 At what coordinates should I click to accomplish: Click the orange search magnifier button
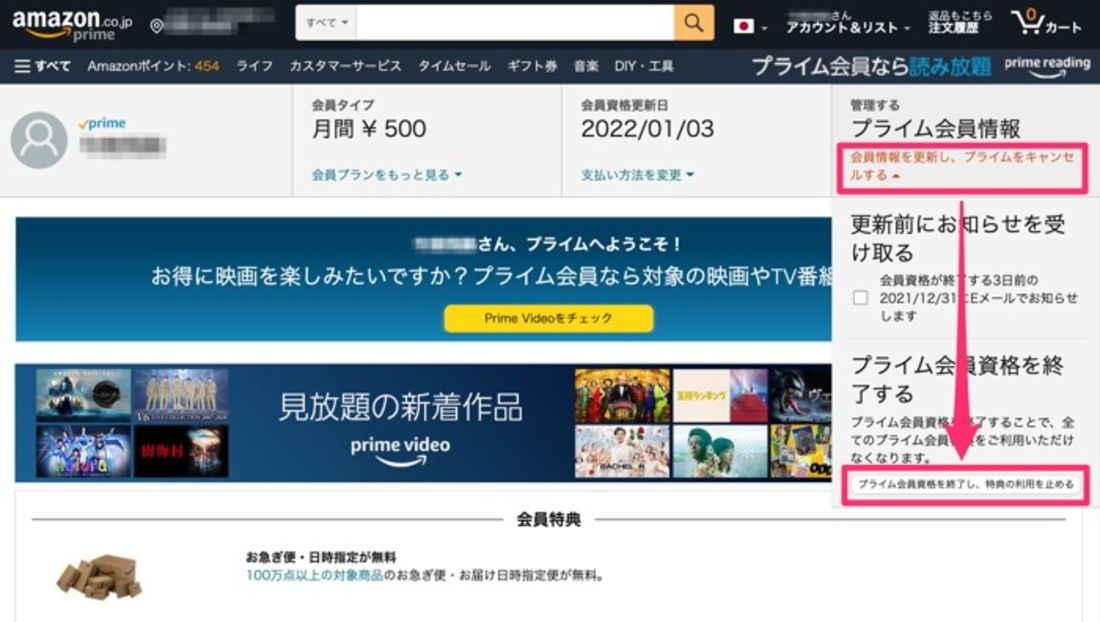[694, 22]
